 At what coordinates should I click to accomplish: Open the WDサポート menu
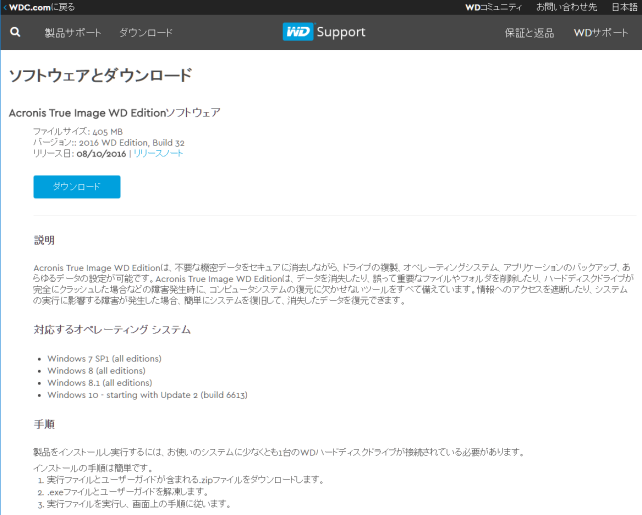click(x=601, y=33)
